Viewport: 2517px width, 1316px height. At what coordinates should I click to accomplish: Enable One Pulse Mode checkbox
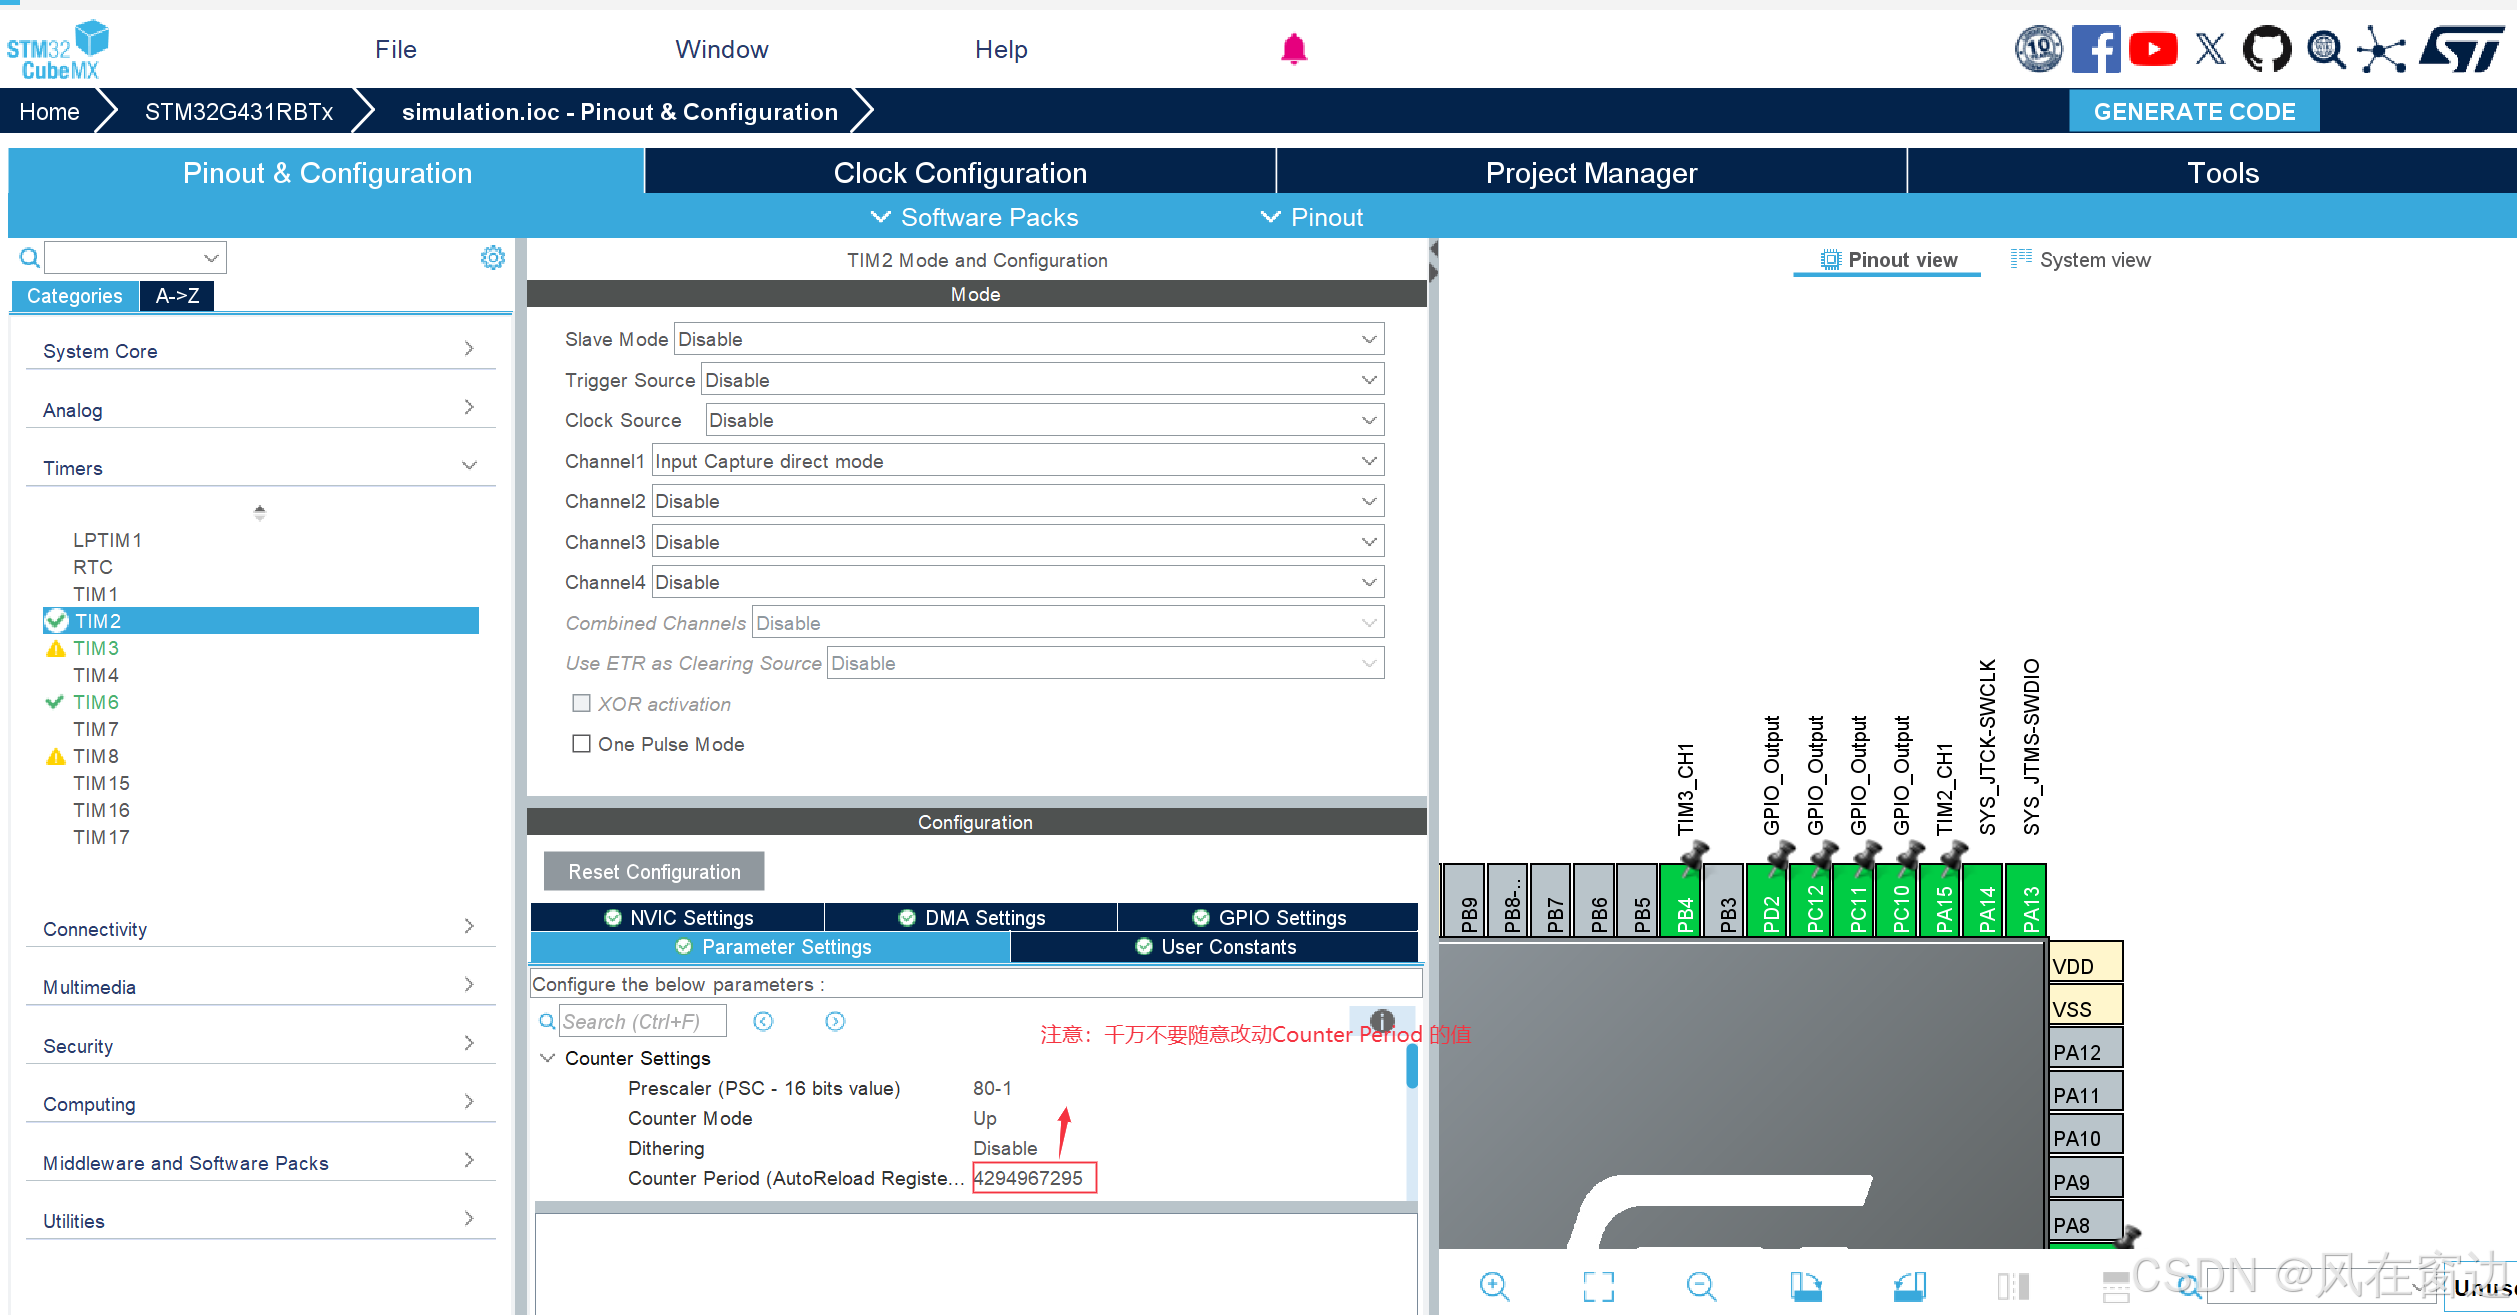[x=581, y=744]
